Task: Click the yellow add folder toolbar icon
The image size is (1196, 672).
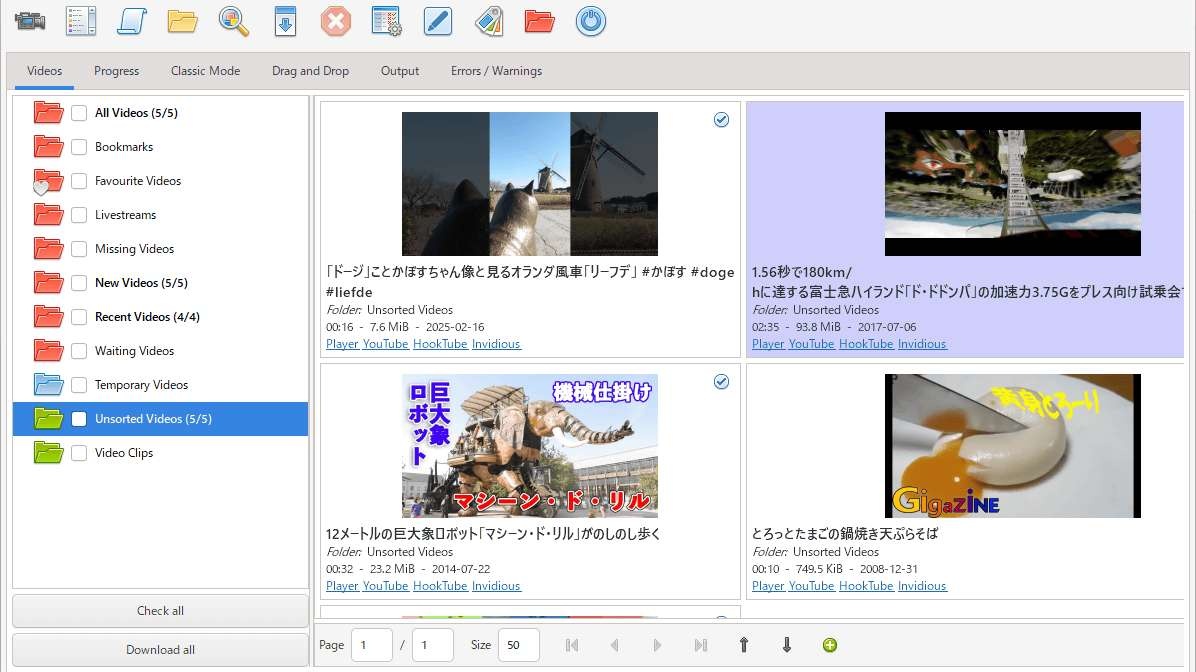Action: [182, 21]
